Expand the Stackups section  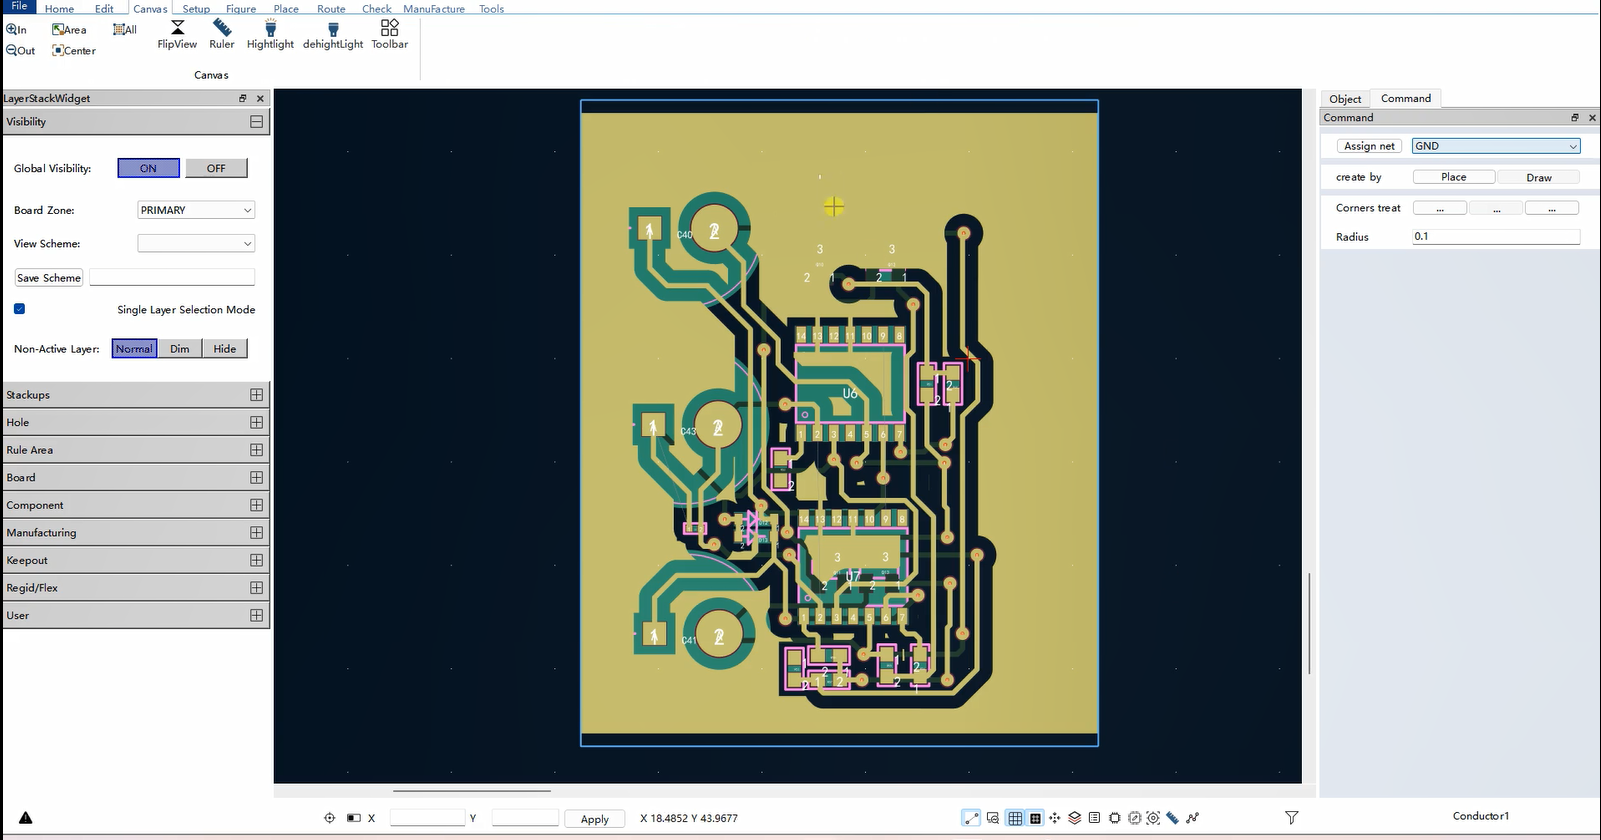pos(256,395)
